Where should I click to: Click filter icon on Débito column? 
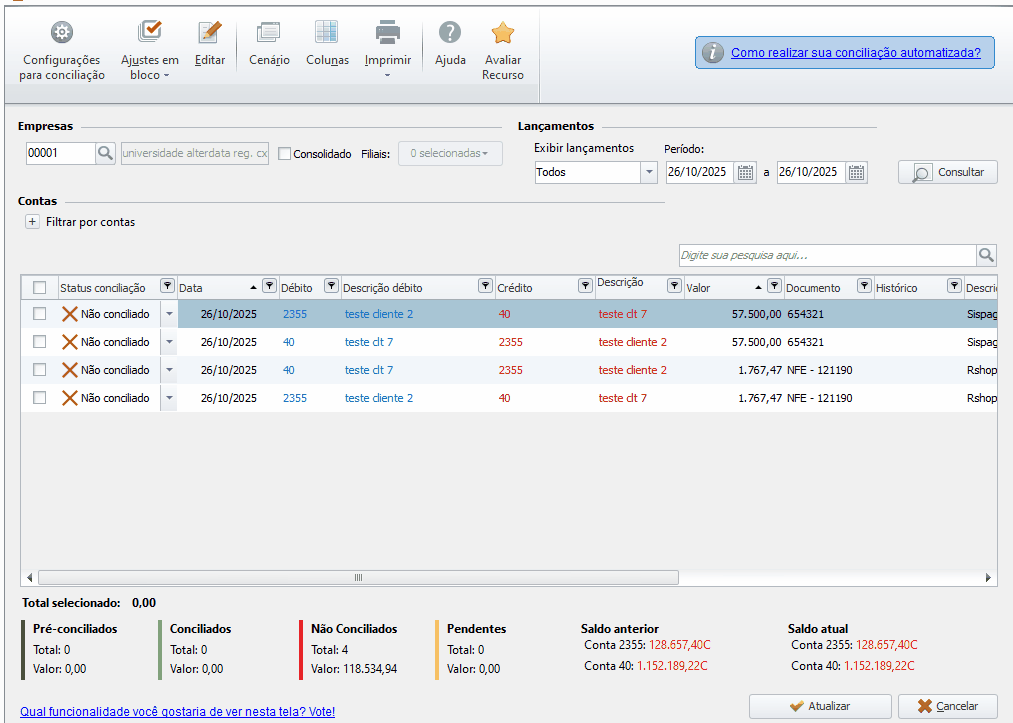pos(331,287)
